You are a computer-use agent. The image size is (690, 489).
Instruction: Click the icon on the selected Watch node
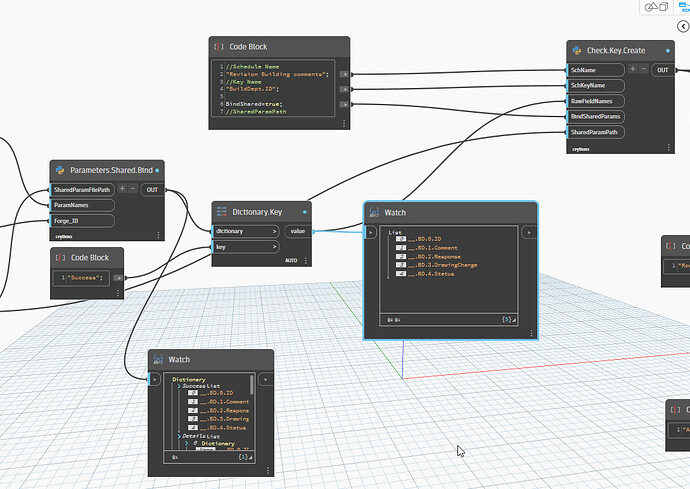tap(373, 213)
